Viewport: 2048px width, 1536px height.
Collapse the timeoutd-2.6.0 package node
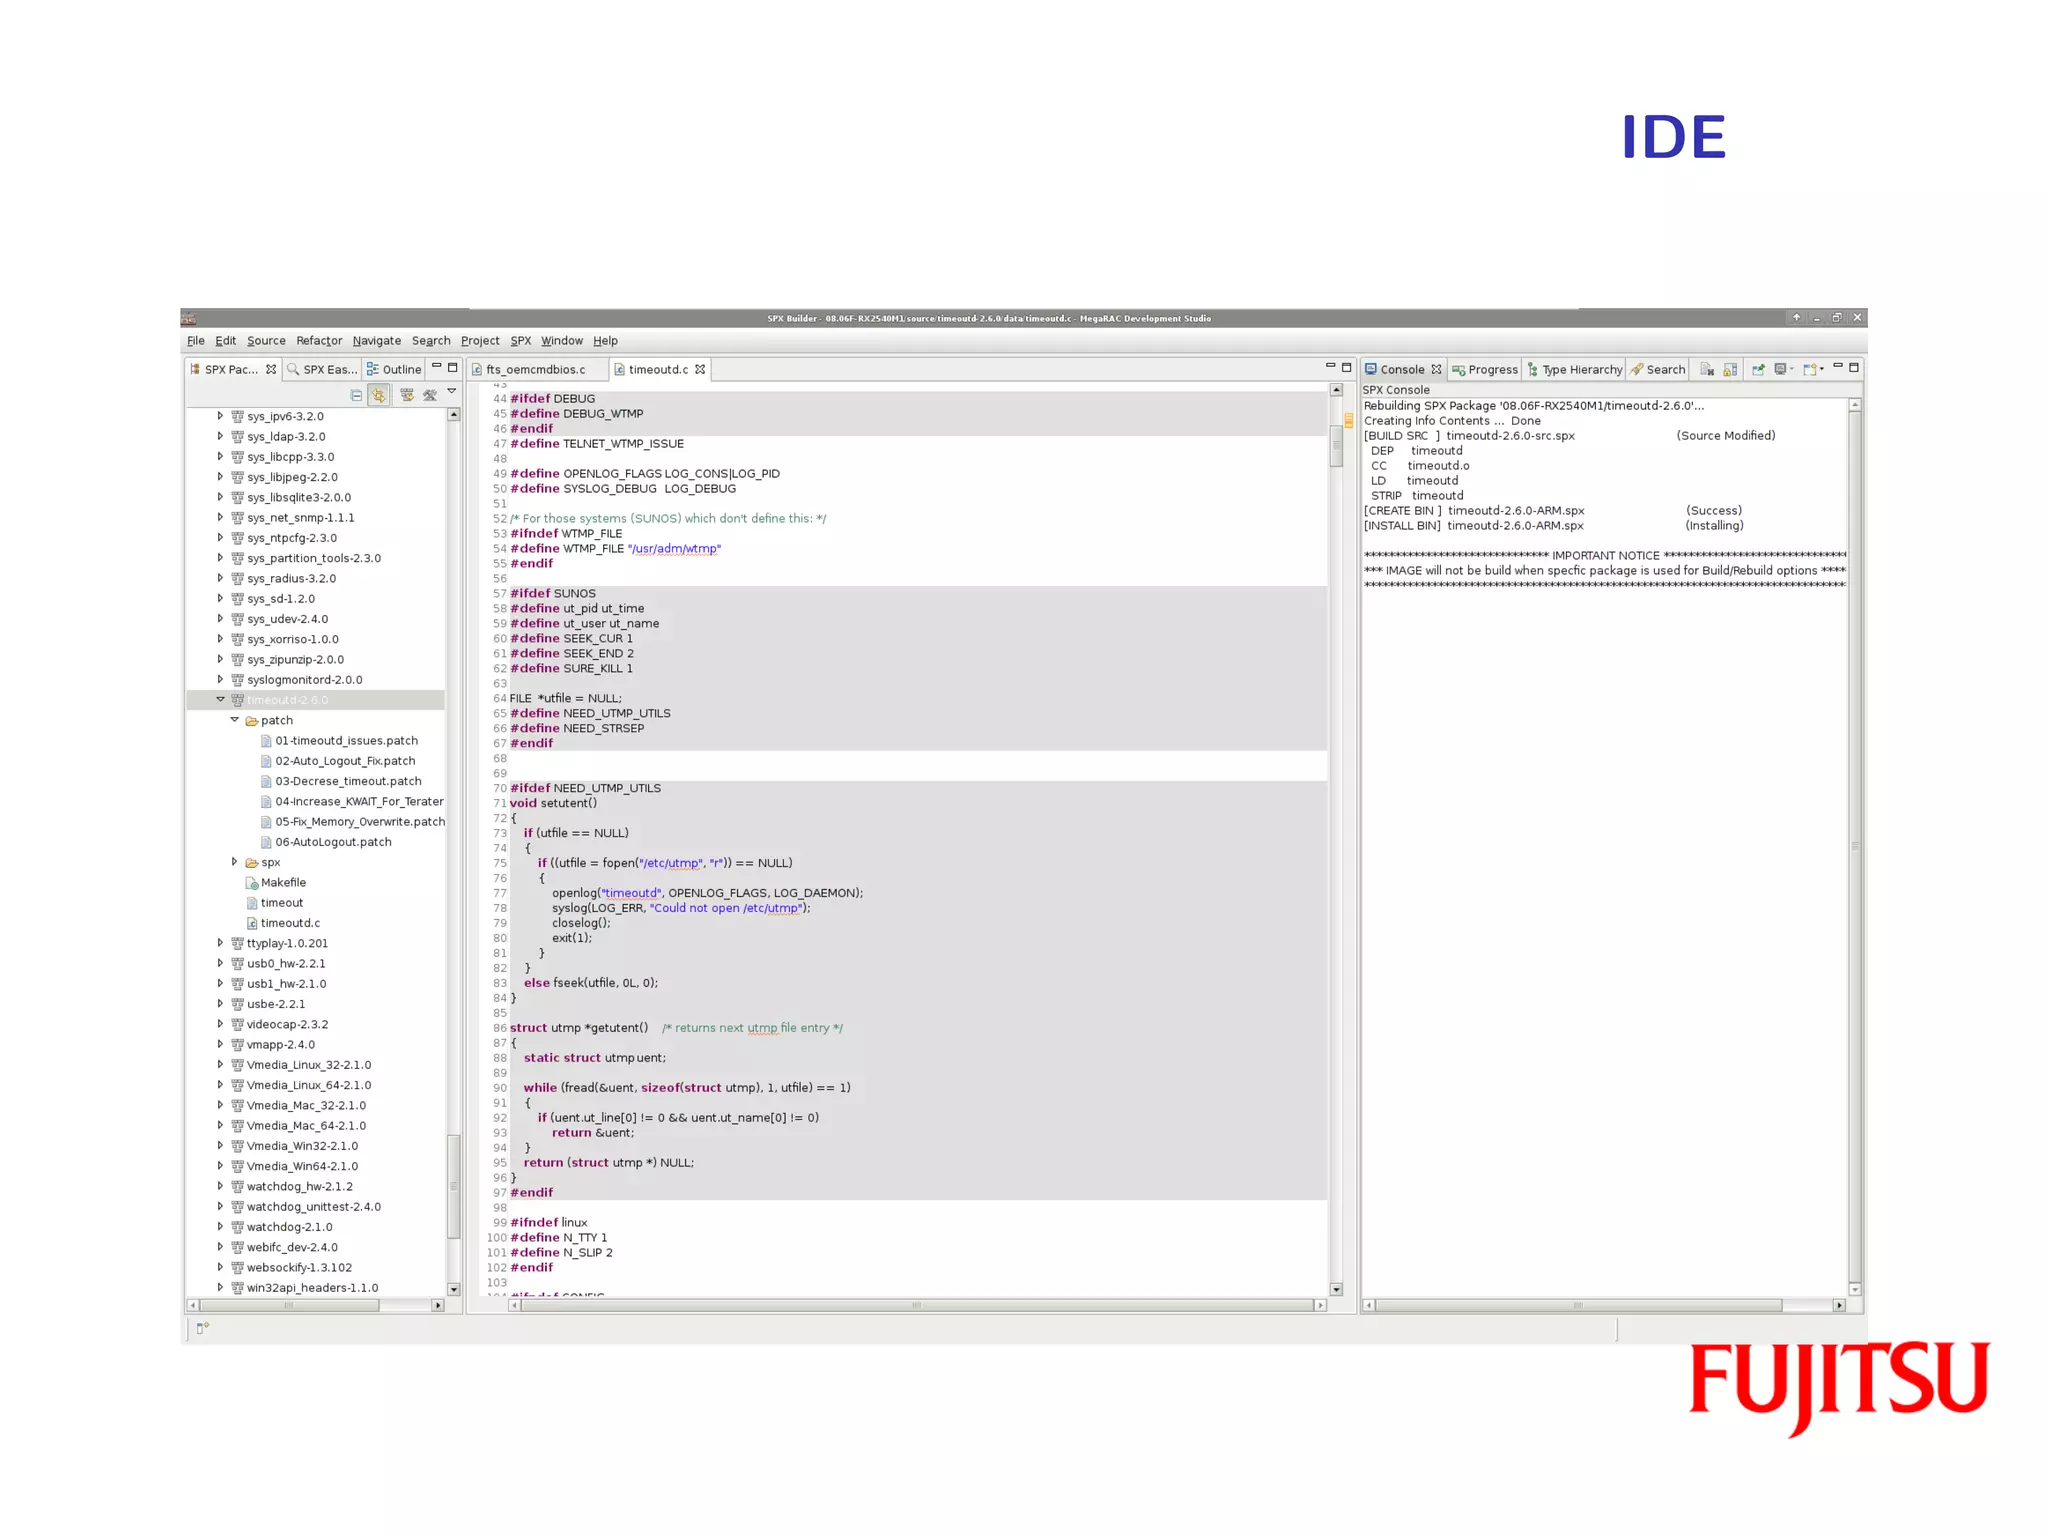tap(220, 700)
